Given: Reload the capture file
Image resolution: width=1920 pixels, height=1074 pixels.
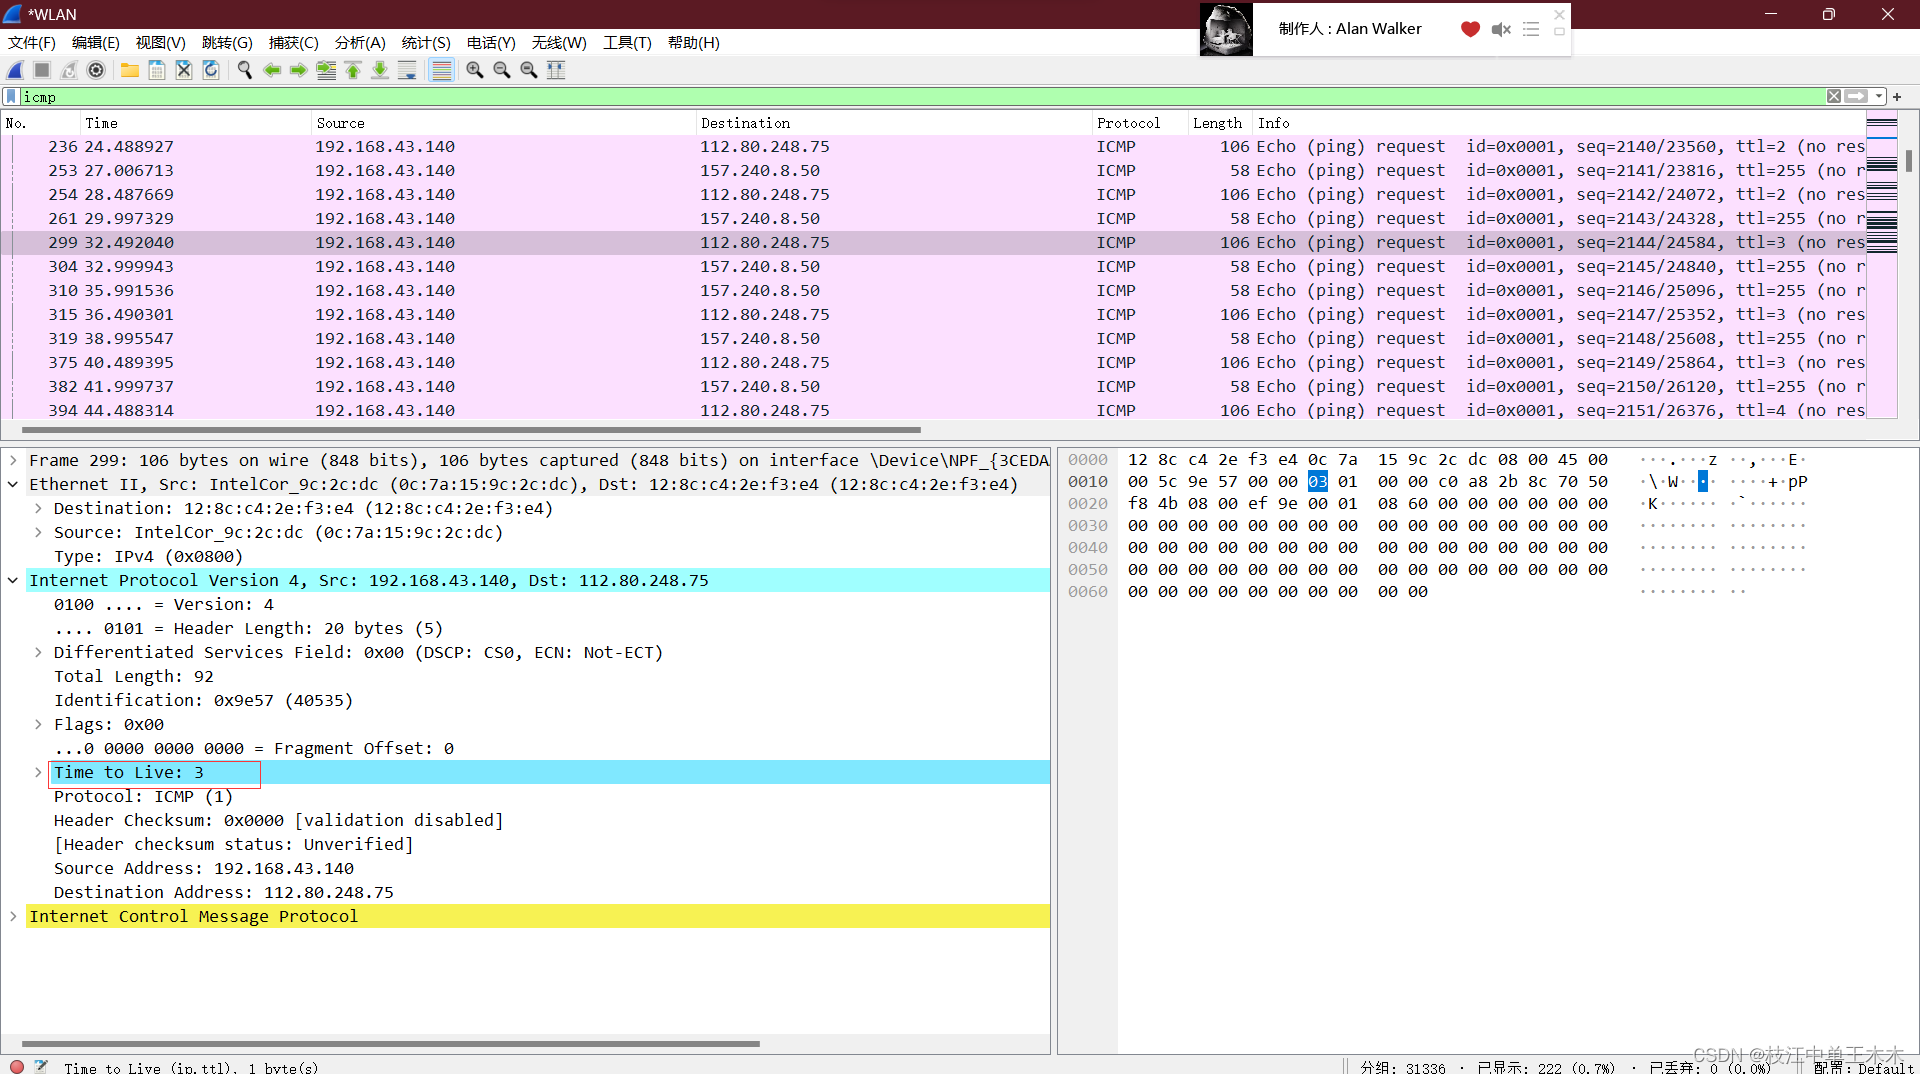Looking at the screenshot, I should 211,70.
